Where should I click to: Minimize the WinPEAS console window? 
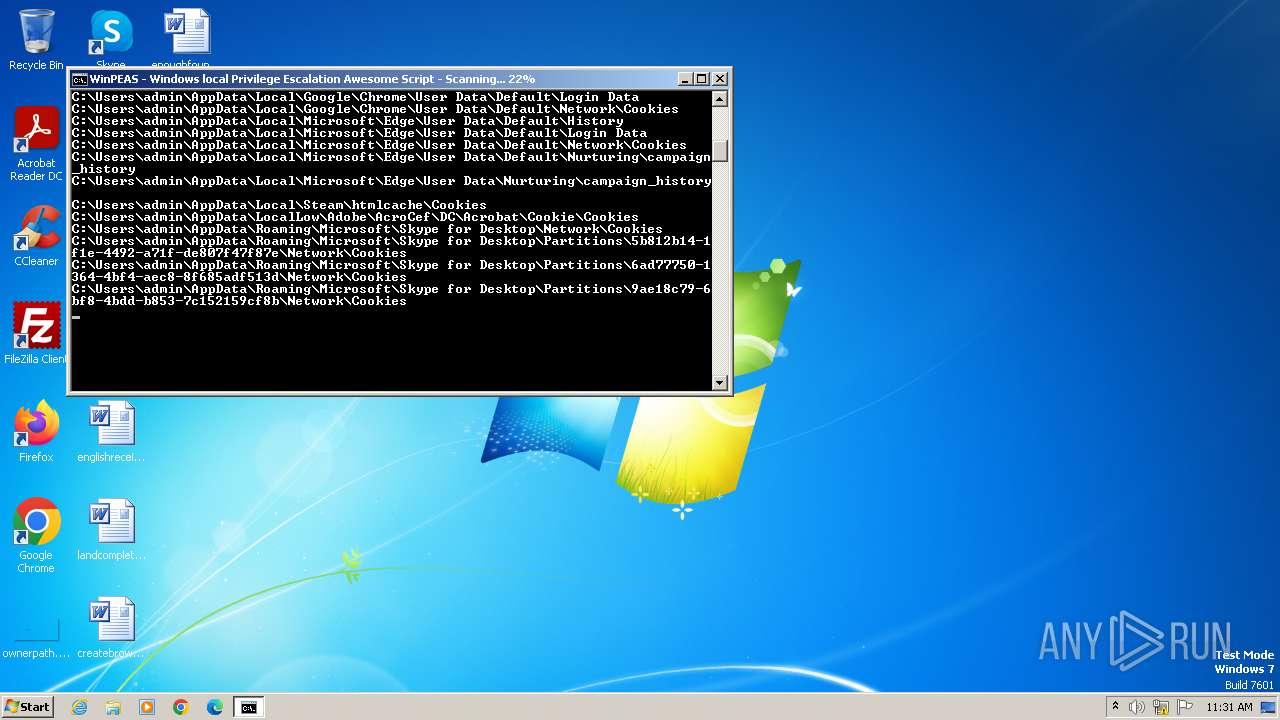pos(685,79)
